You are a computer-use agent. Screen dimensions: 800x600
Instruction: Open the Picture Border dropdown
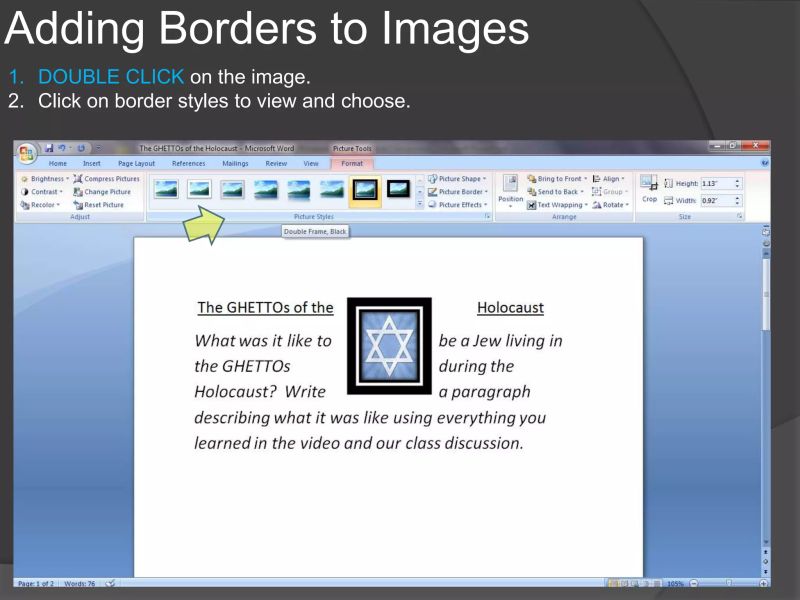tap(459, 192)
